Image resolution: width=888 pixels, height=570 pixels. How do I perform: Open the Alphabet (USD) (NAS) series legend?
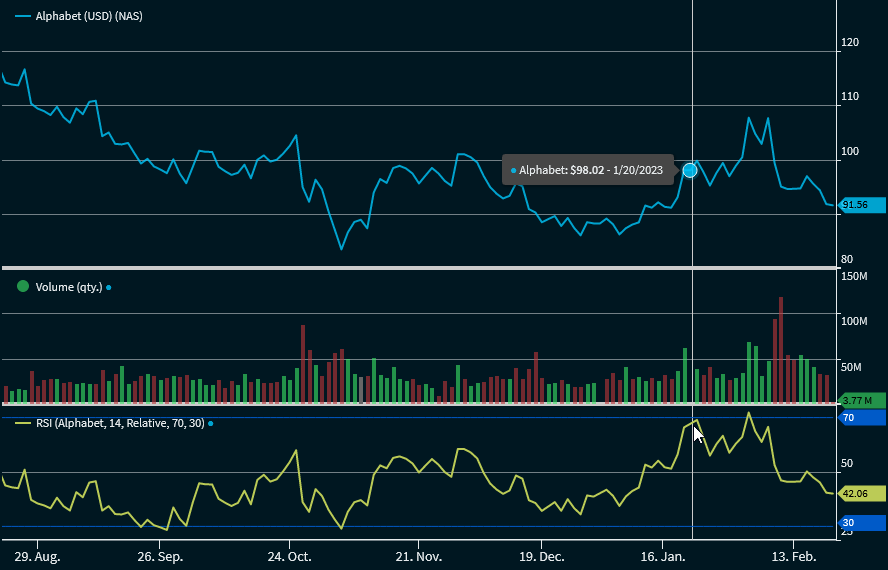tap(88, 17)
